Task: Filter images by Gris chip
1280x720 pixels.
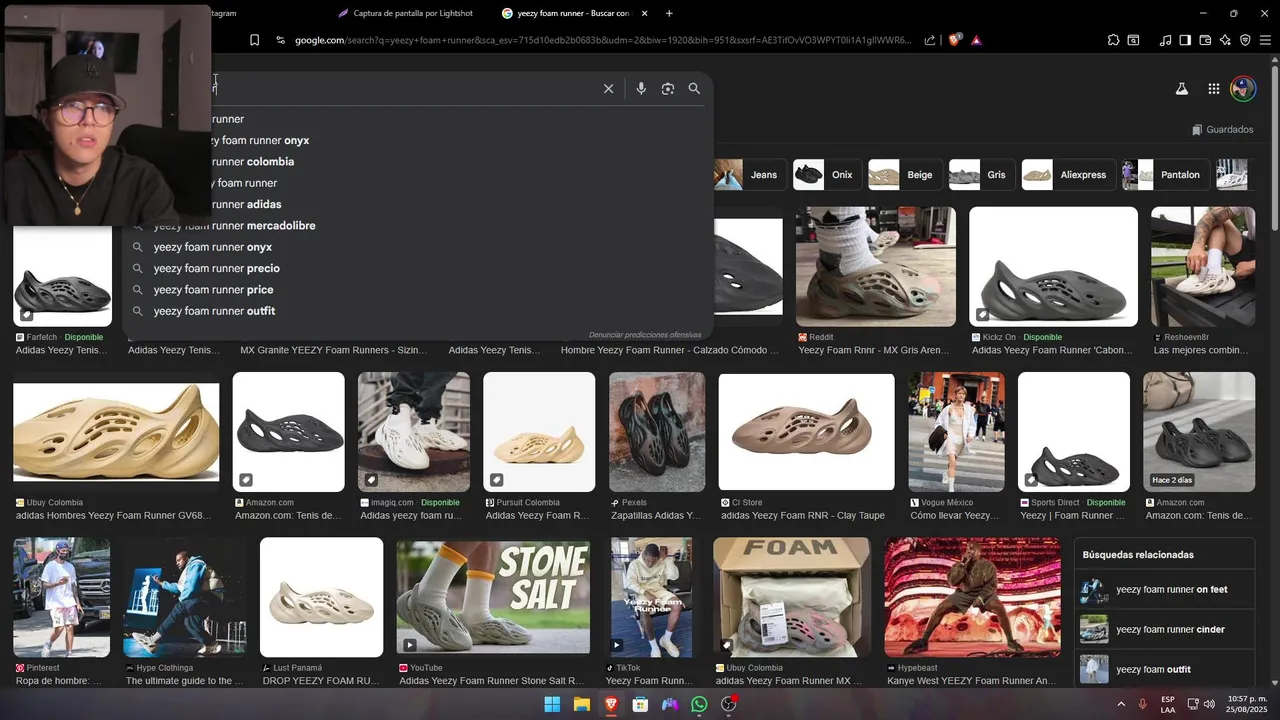Action: point(981,175)
